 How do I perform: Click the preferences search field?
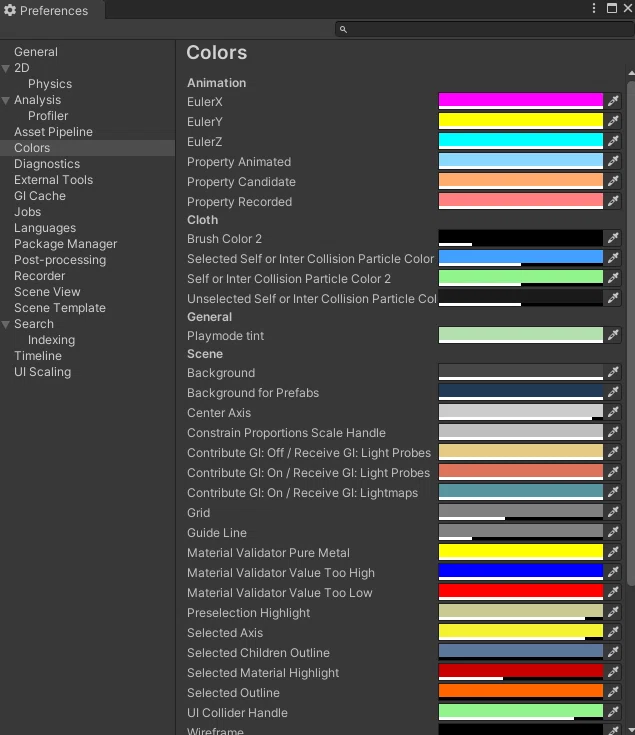(x=485, y=29)
